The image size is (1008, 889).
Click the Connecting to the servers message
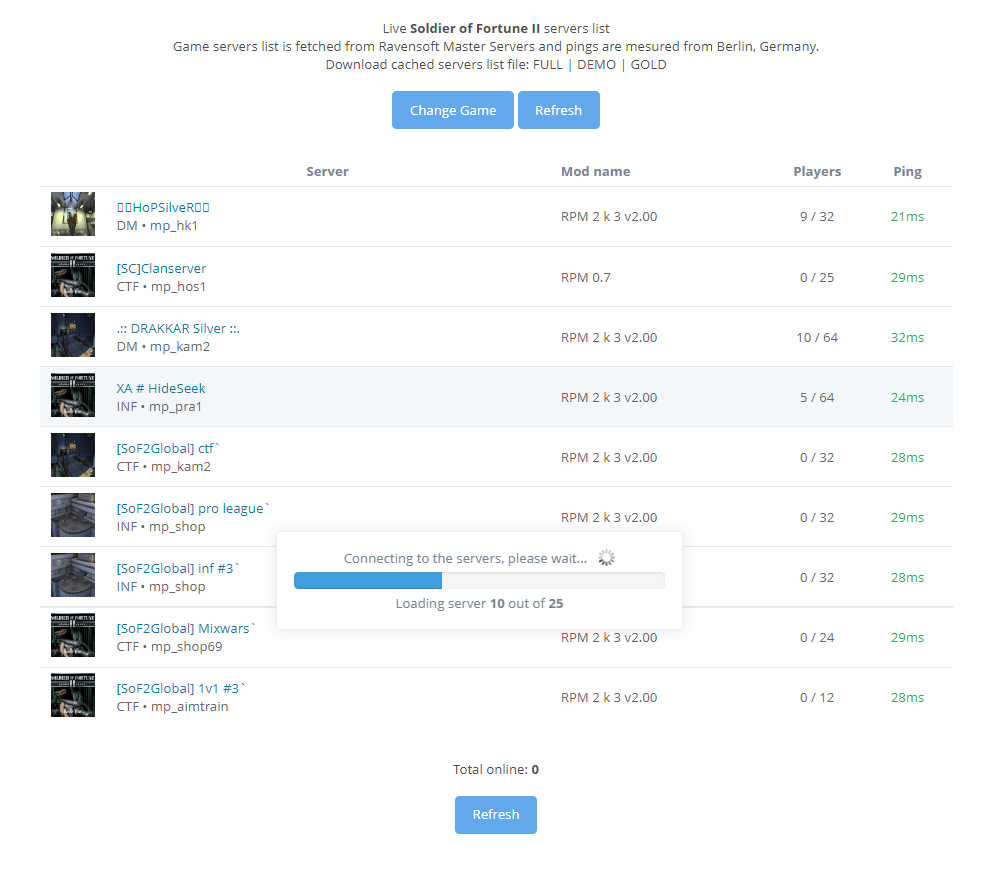click(x=465, y=558)
